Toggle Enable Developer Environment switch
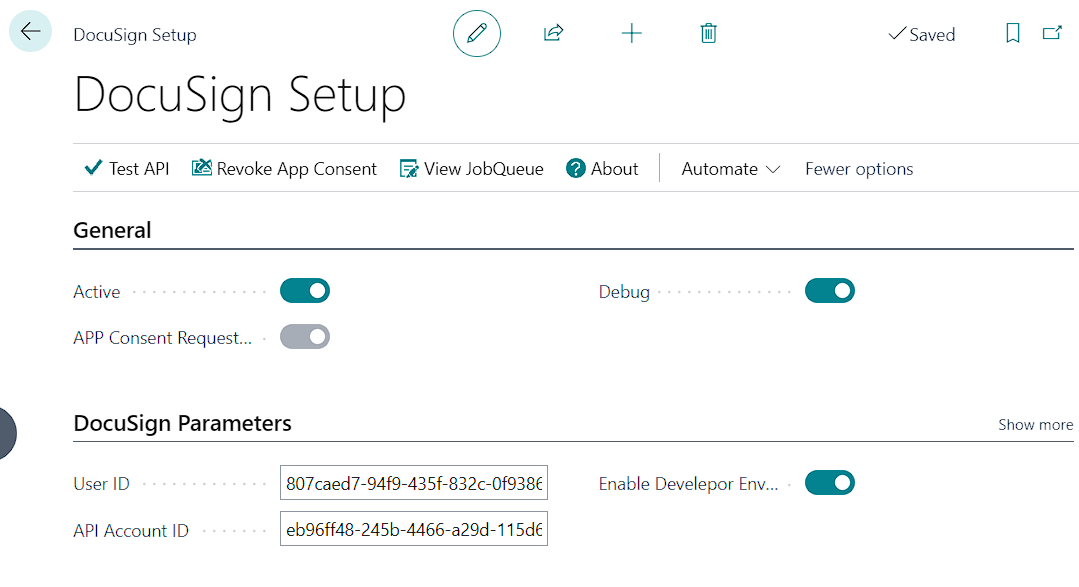Image resolution: width=1079 pixels, height=587 pixels. 830,483
